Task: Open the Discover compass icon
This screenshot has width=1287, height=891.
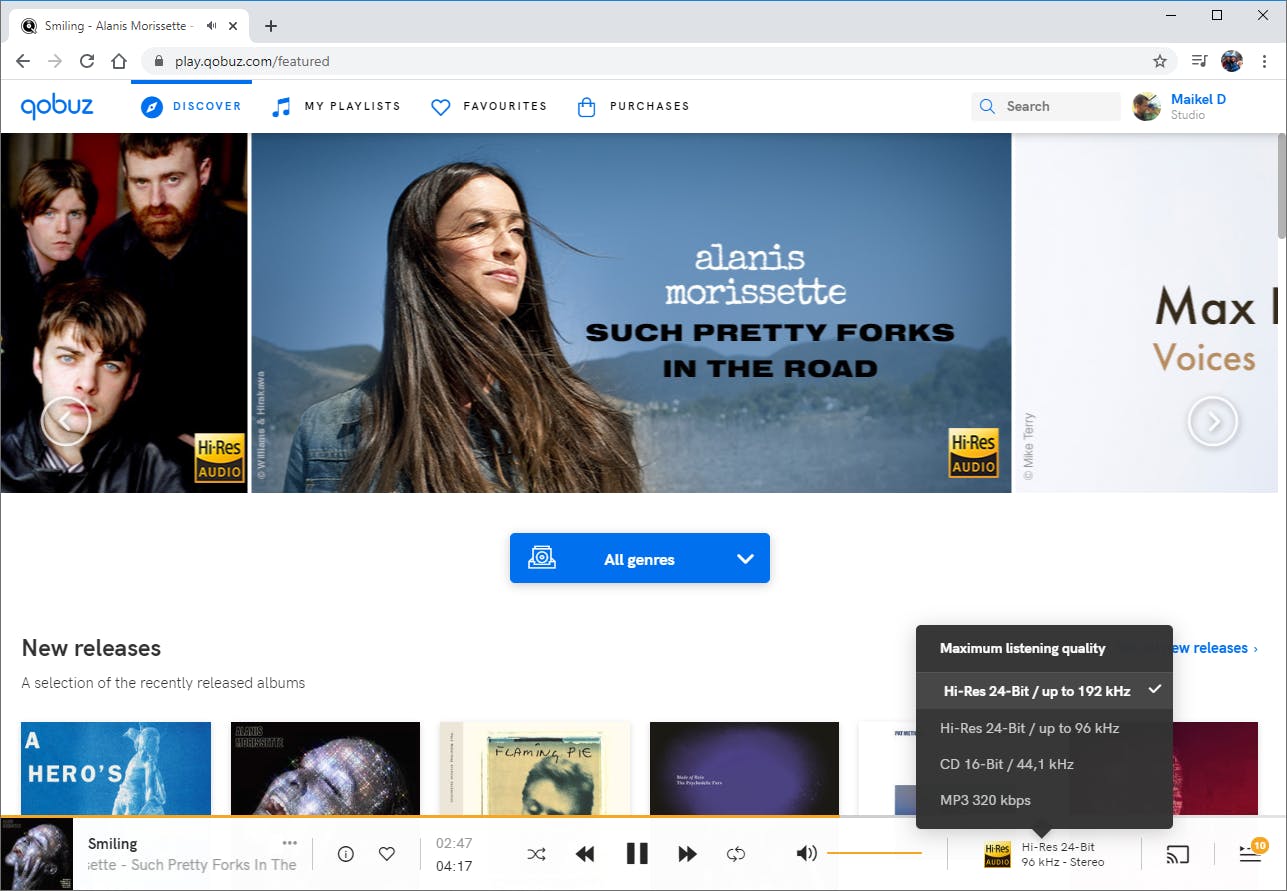Action: pos(151,106)
